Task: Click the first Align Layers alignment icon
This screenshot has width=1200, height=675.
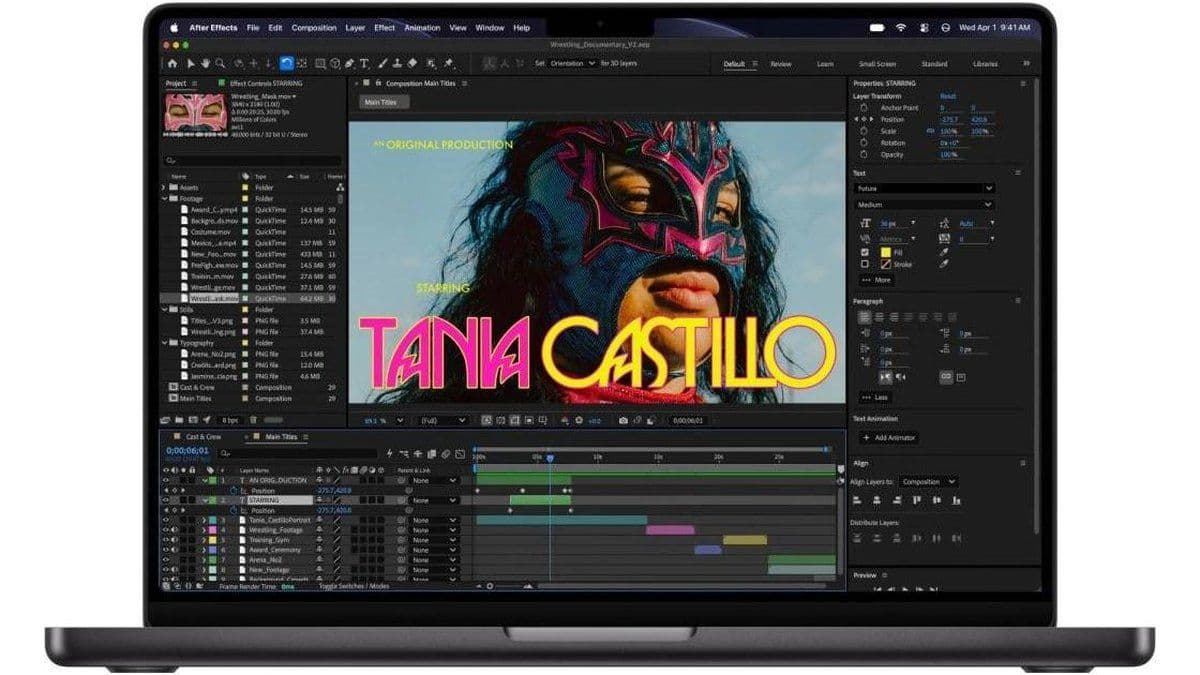Action: coord(857,499)
